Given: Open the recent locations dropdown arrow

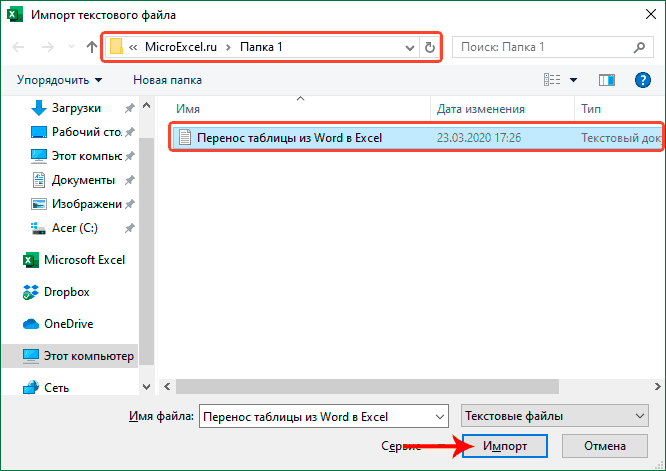Looking at the screenshot, I should [x=71, y=47].
